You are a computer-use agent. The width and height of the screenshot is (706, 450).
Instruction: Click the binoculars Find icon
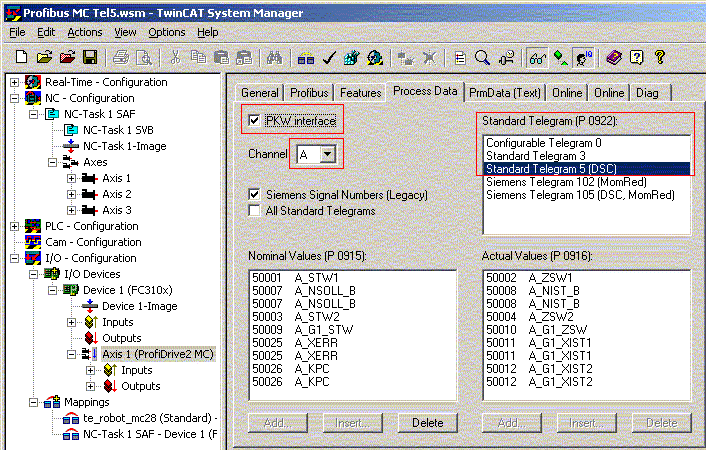click(274, 57)
